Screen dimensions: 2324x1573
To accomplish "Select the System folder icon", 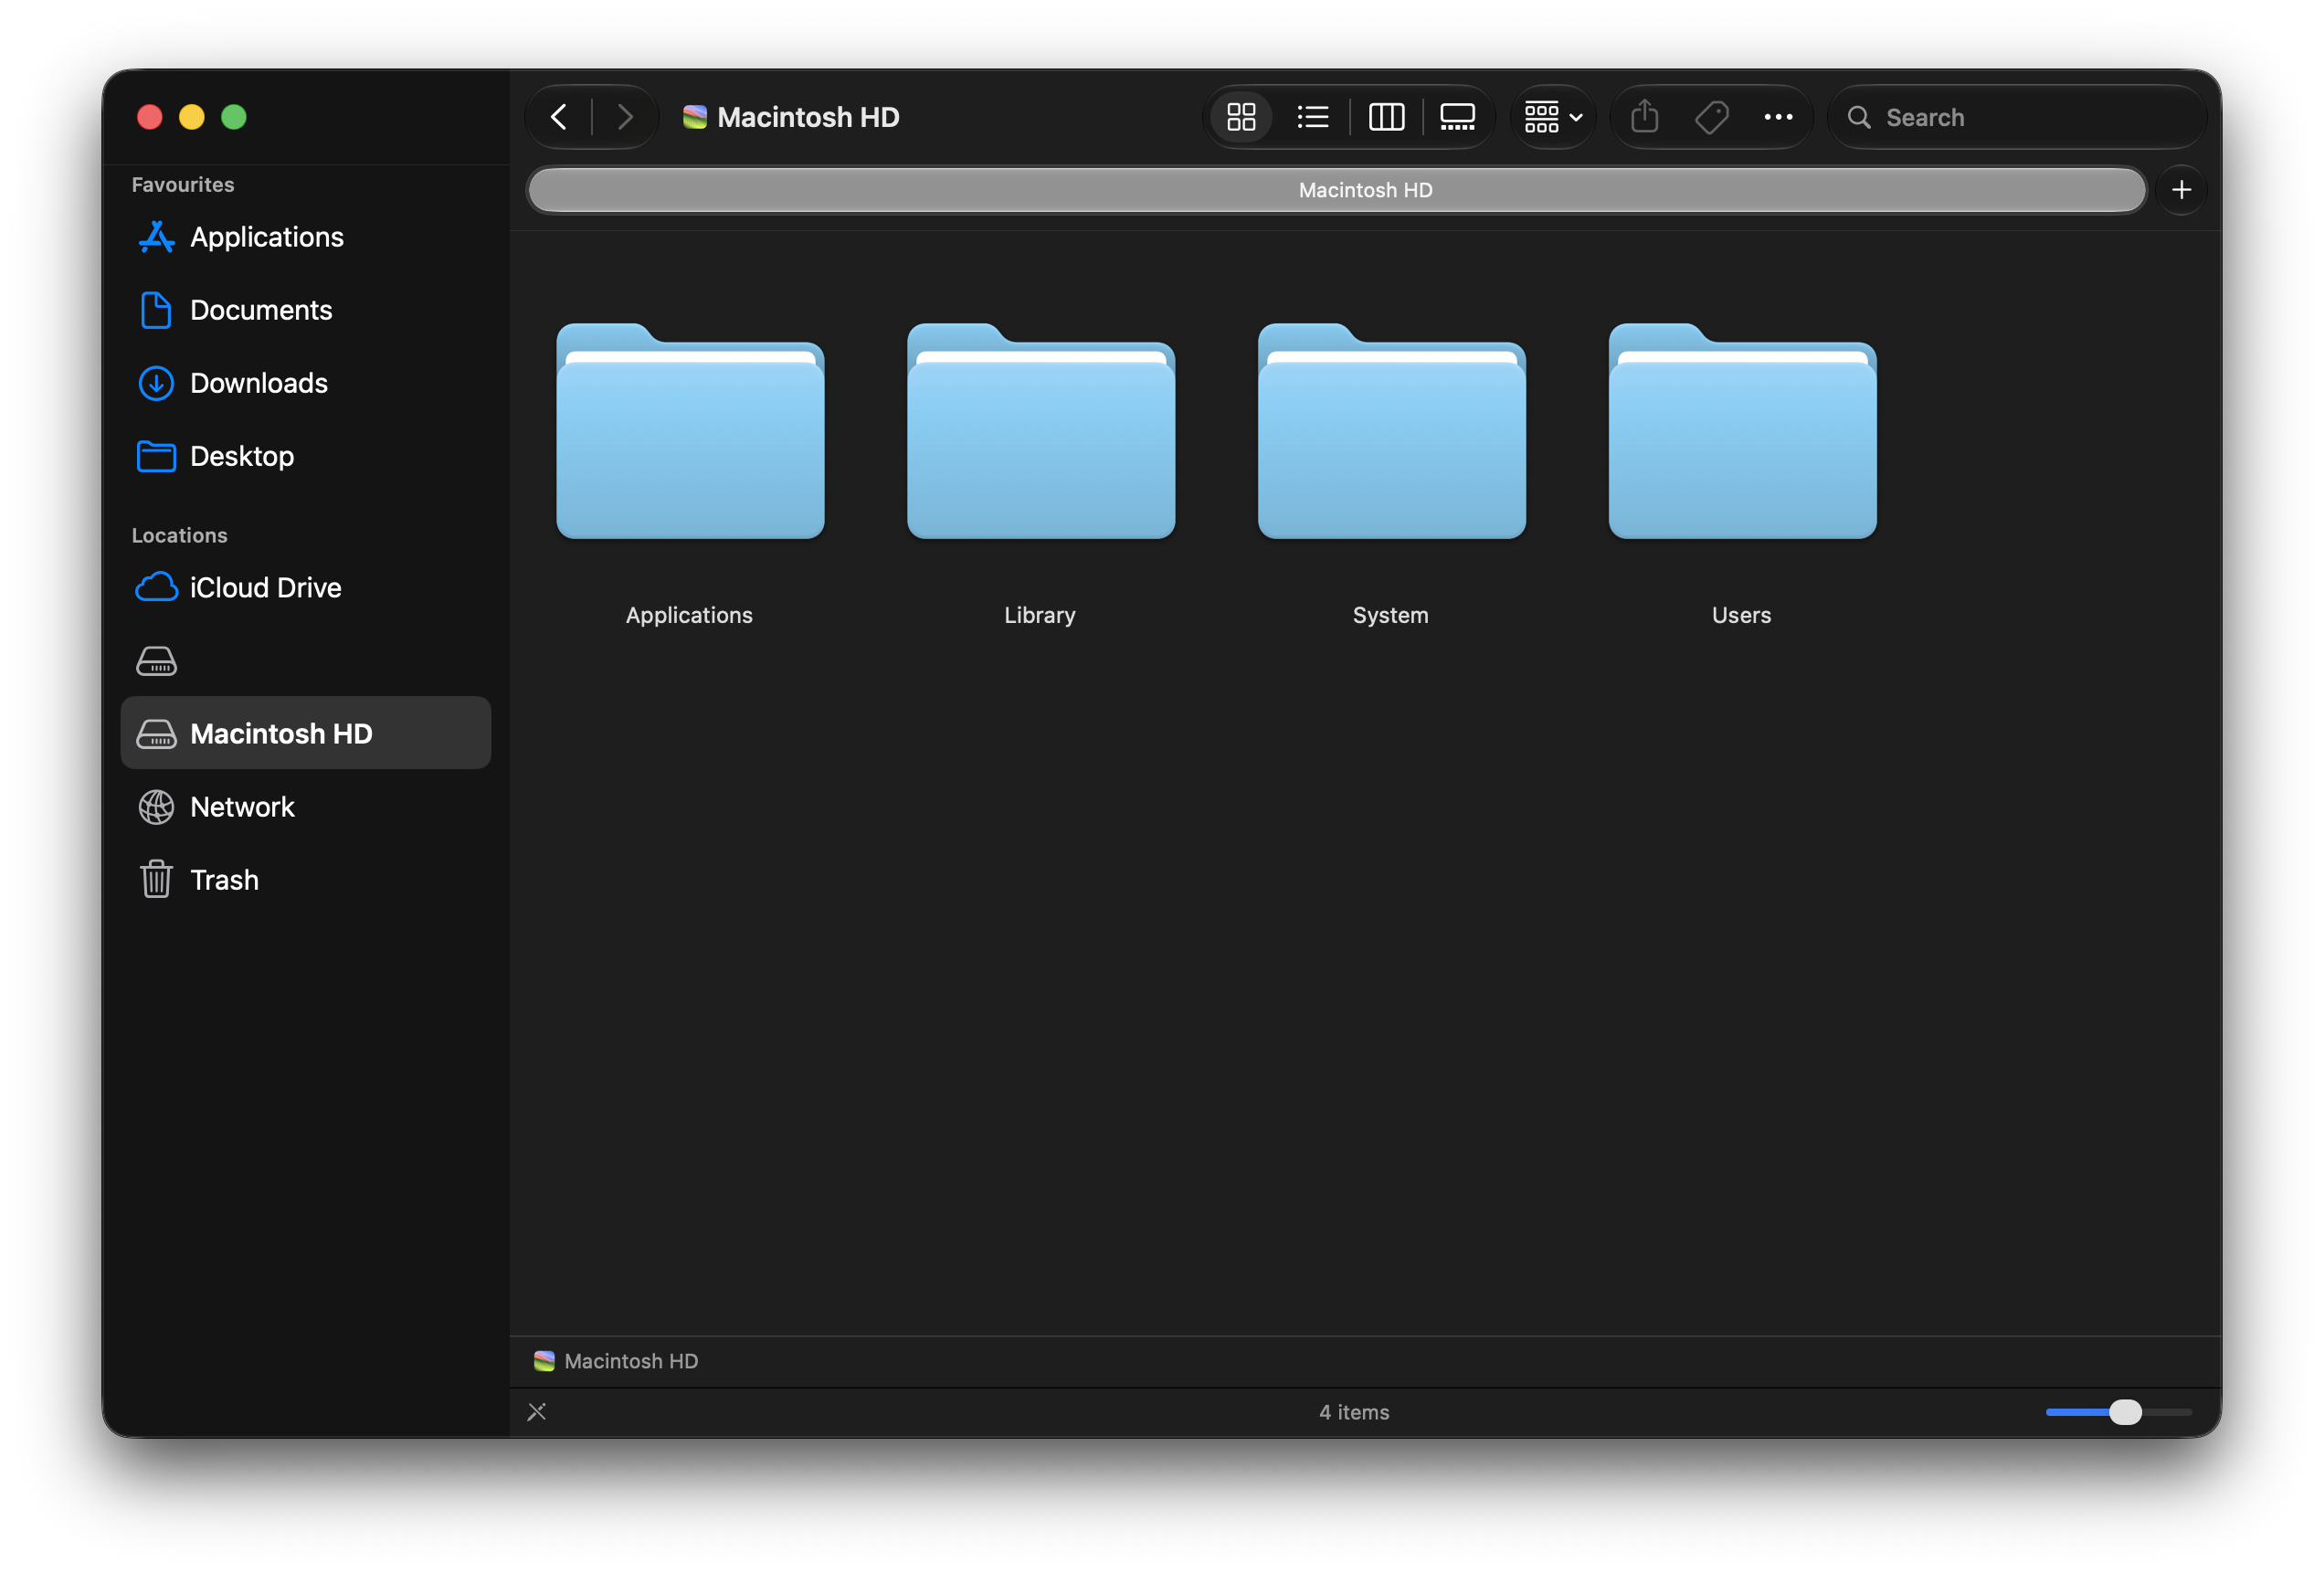I will pyautogui.click(x=1392, y=431).
